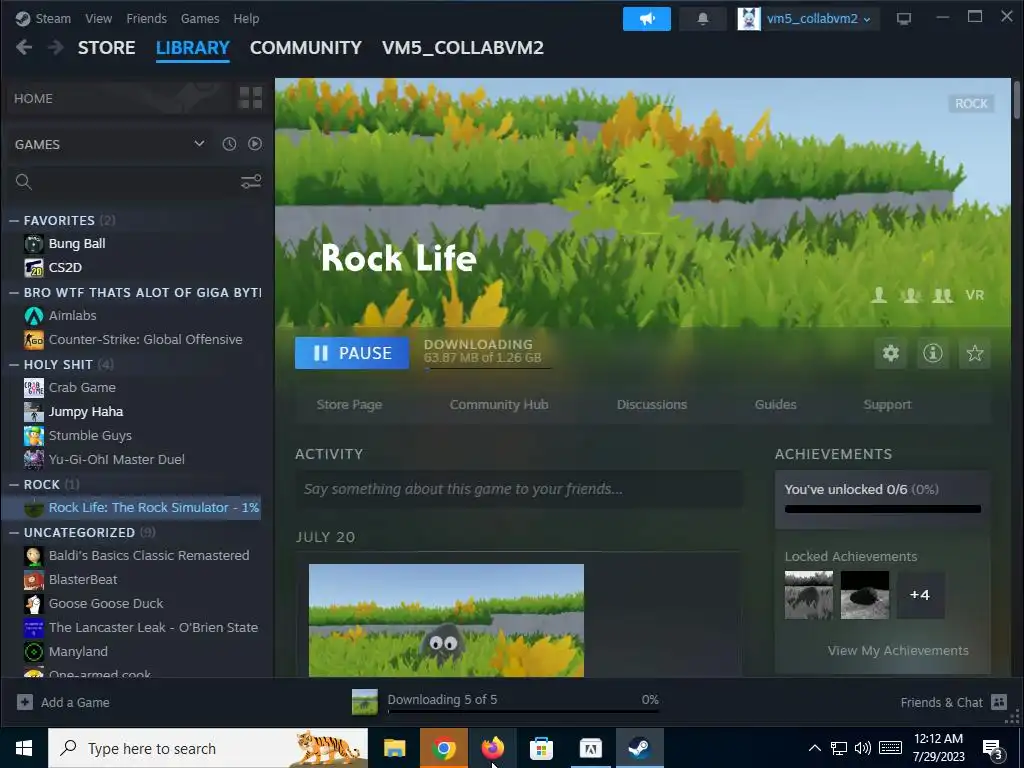Screen dimensions: 1024x768
Task: Open the Community Hub link
Action: [x=499, y=405]
